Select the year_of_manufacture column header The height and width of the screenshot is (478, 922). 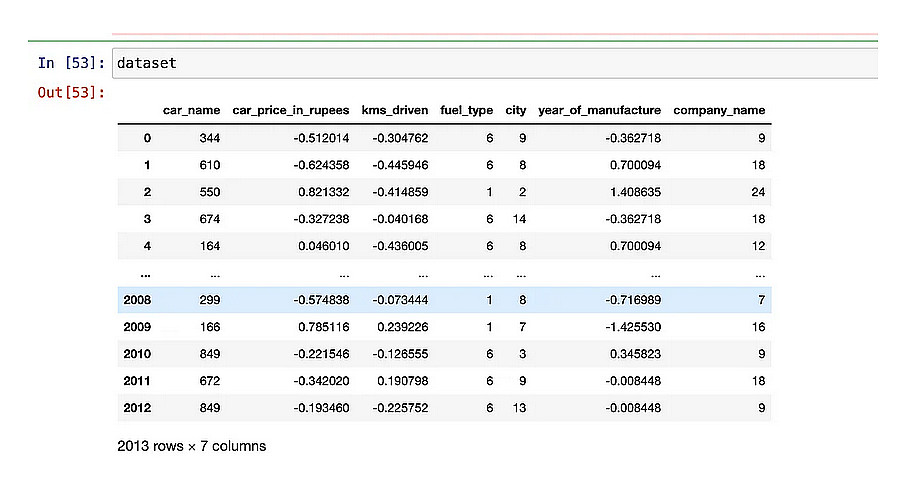click(599, 110)
